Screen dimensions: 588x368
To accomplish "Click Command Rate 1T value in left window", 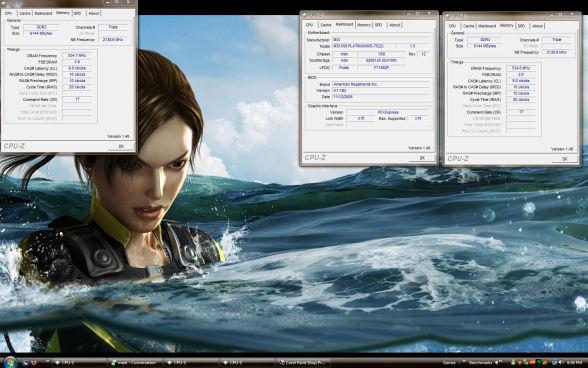I will [x=77, y=99].
